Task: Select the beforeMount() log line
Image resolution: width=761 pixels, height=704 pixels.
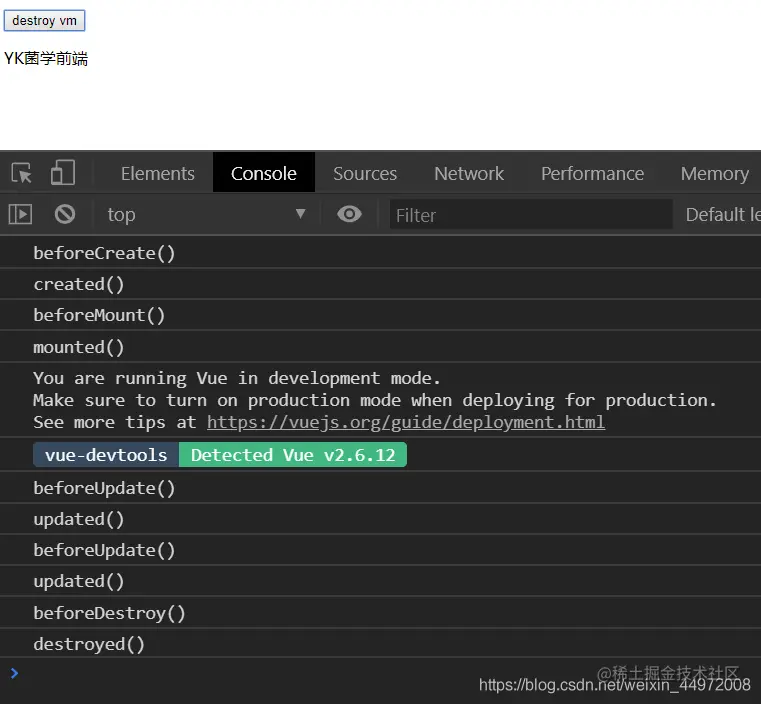Action: [380, 315]
